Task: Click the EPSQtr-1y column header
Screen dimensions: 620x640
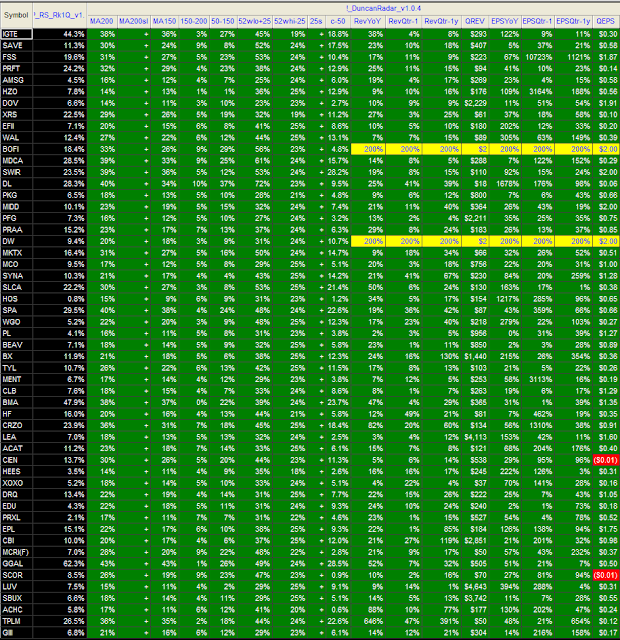Action: (x=573, y=22)
